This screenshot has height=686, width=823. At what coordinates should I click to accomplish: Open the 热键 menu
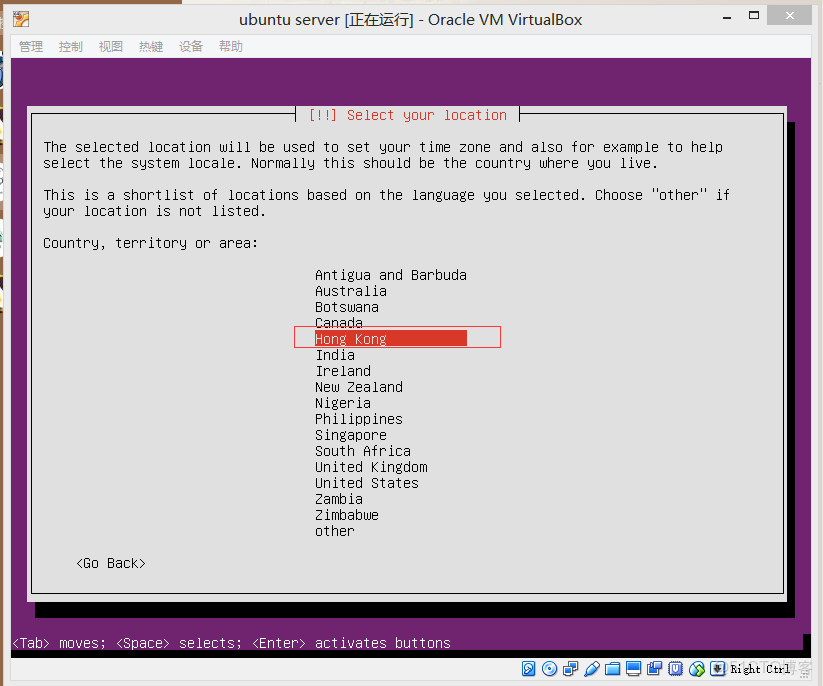click(151, 47)
